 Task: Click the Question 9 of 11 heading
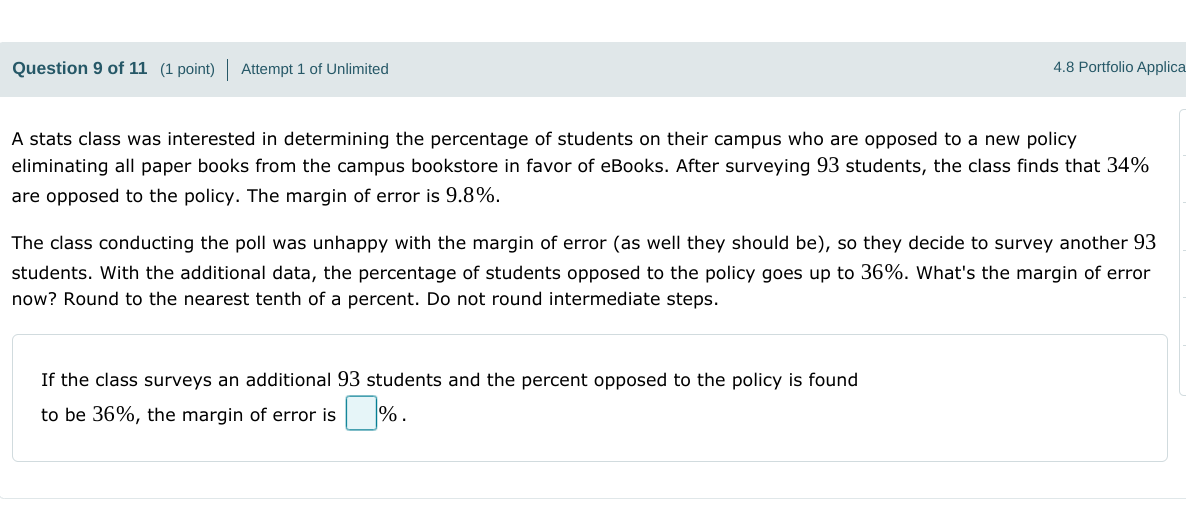[80, 68]
